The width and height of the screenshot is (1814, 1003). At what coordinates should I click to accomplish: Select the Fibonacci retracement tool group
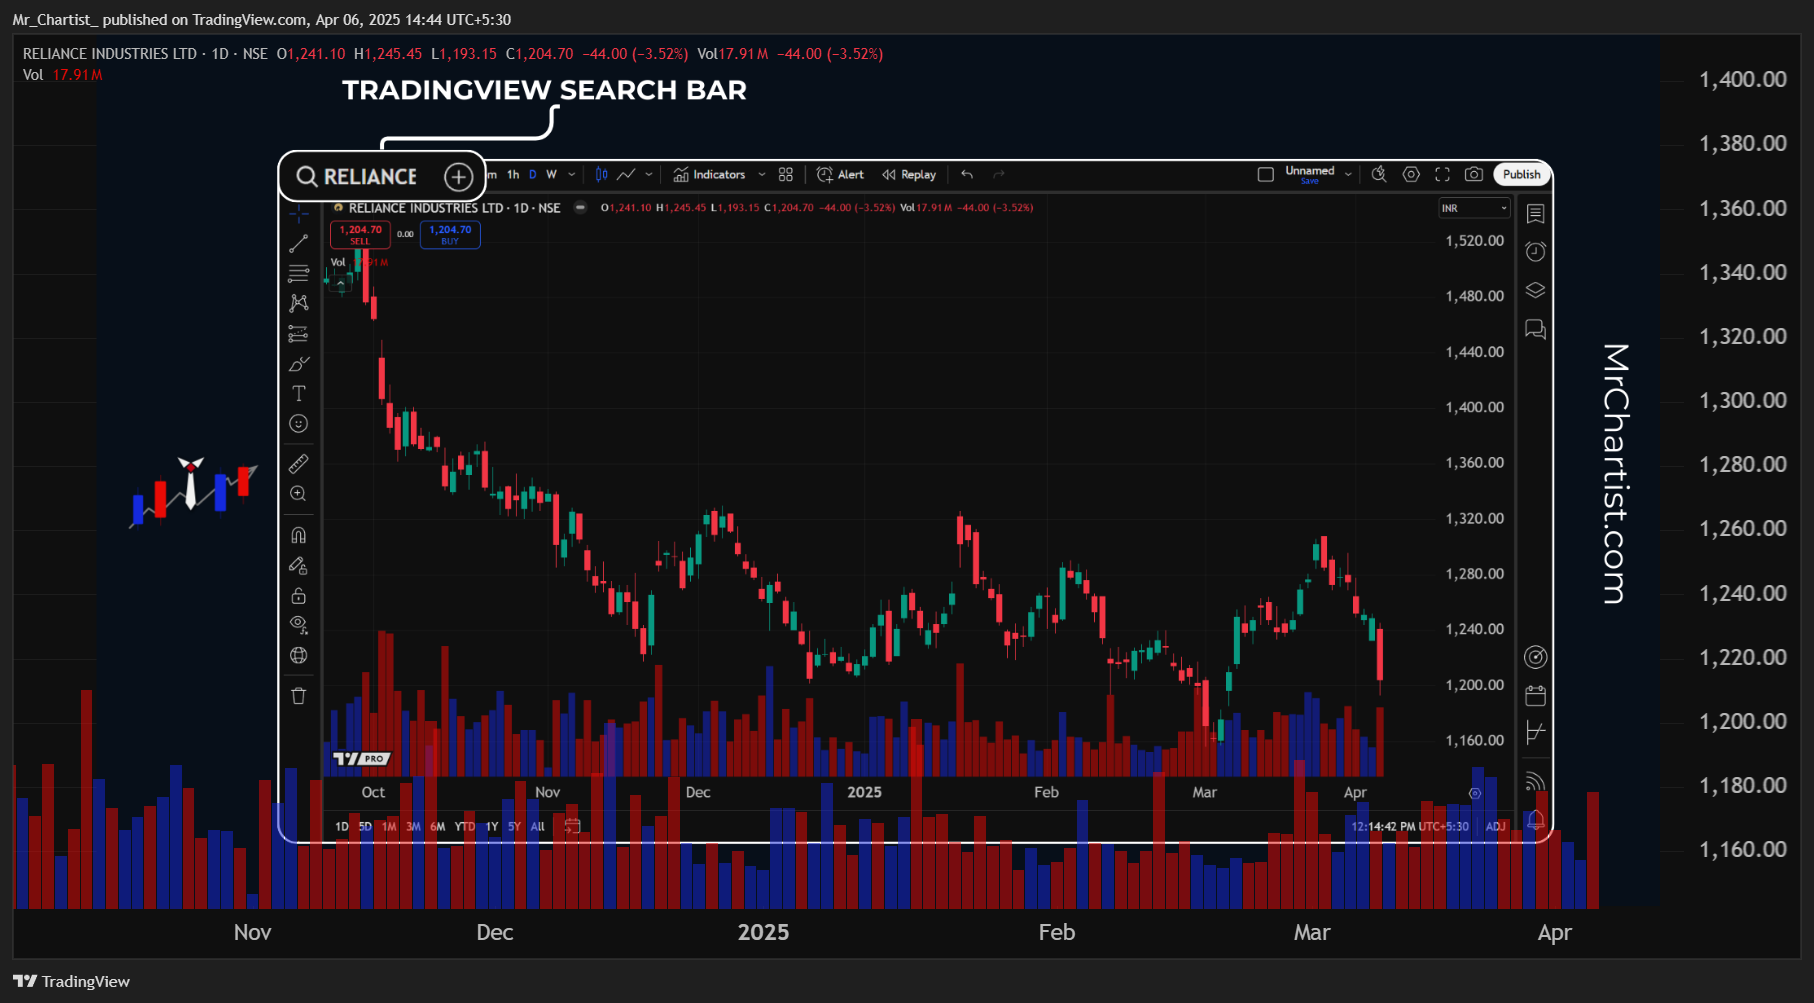298,274
